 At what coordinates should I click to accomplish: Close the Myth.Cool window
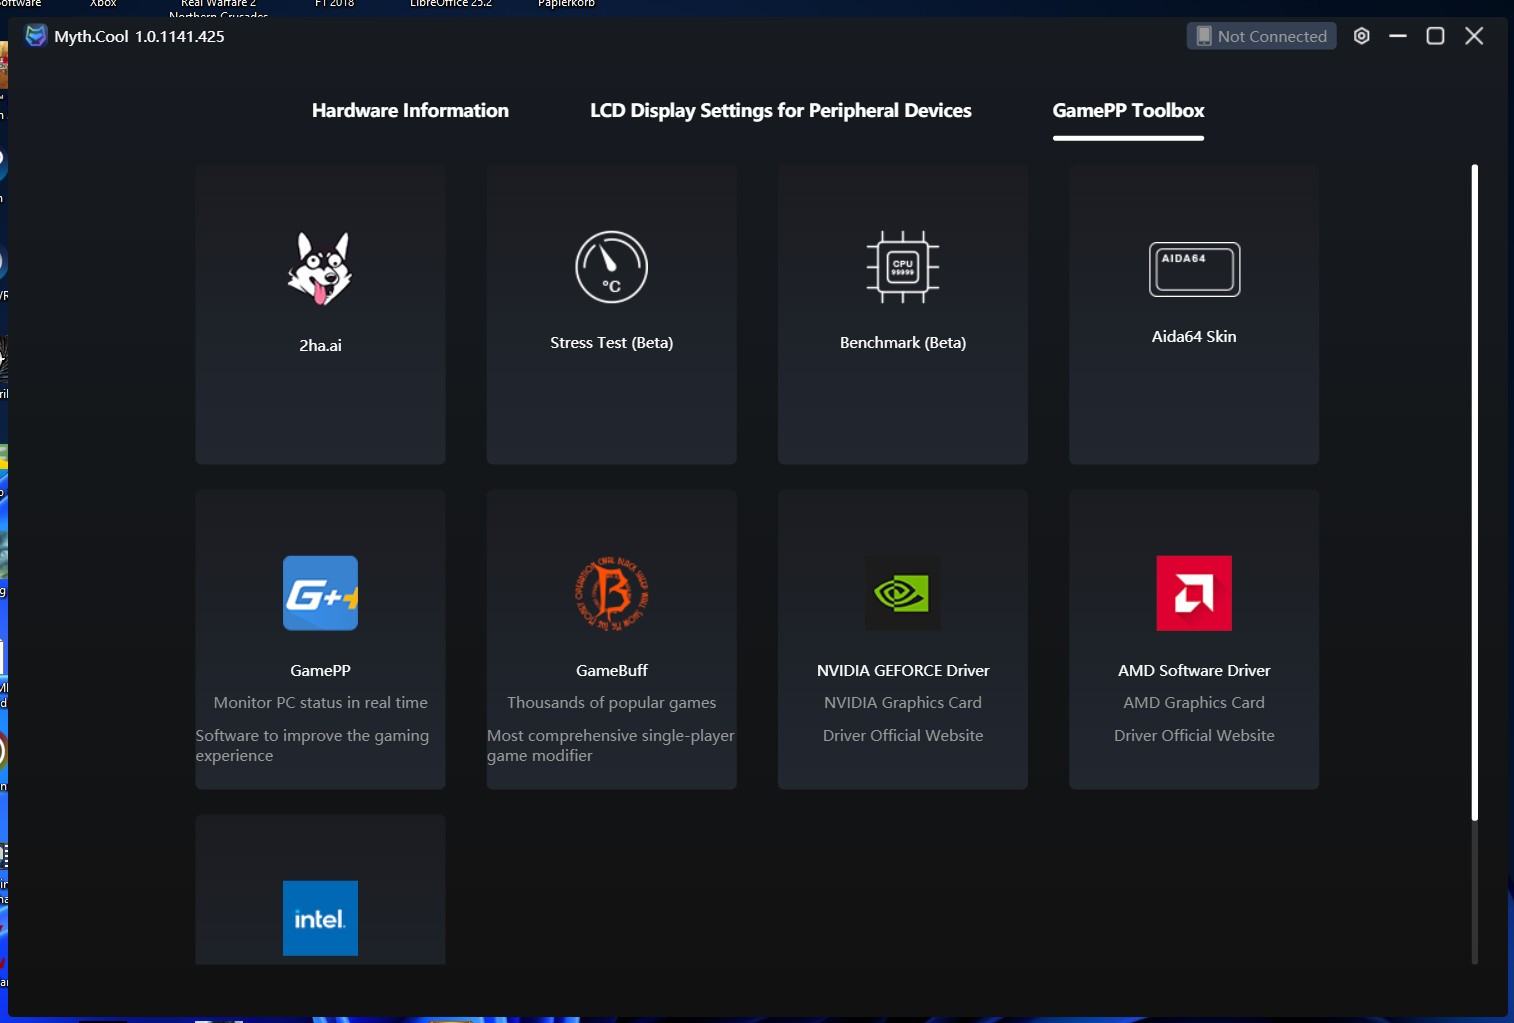1474,36
